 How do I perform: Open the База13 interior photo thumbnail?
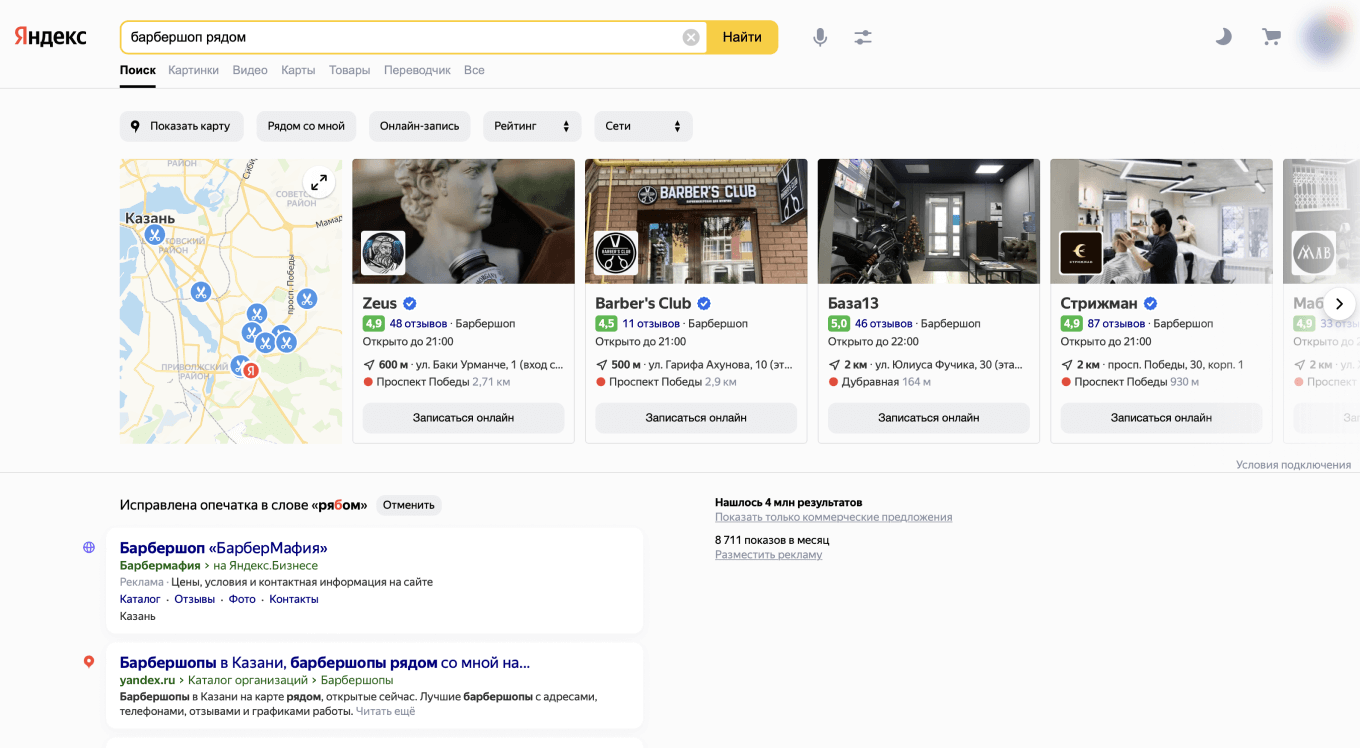coord(928,221)
